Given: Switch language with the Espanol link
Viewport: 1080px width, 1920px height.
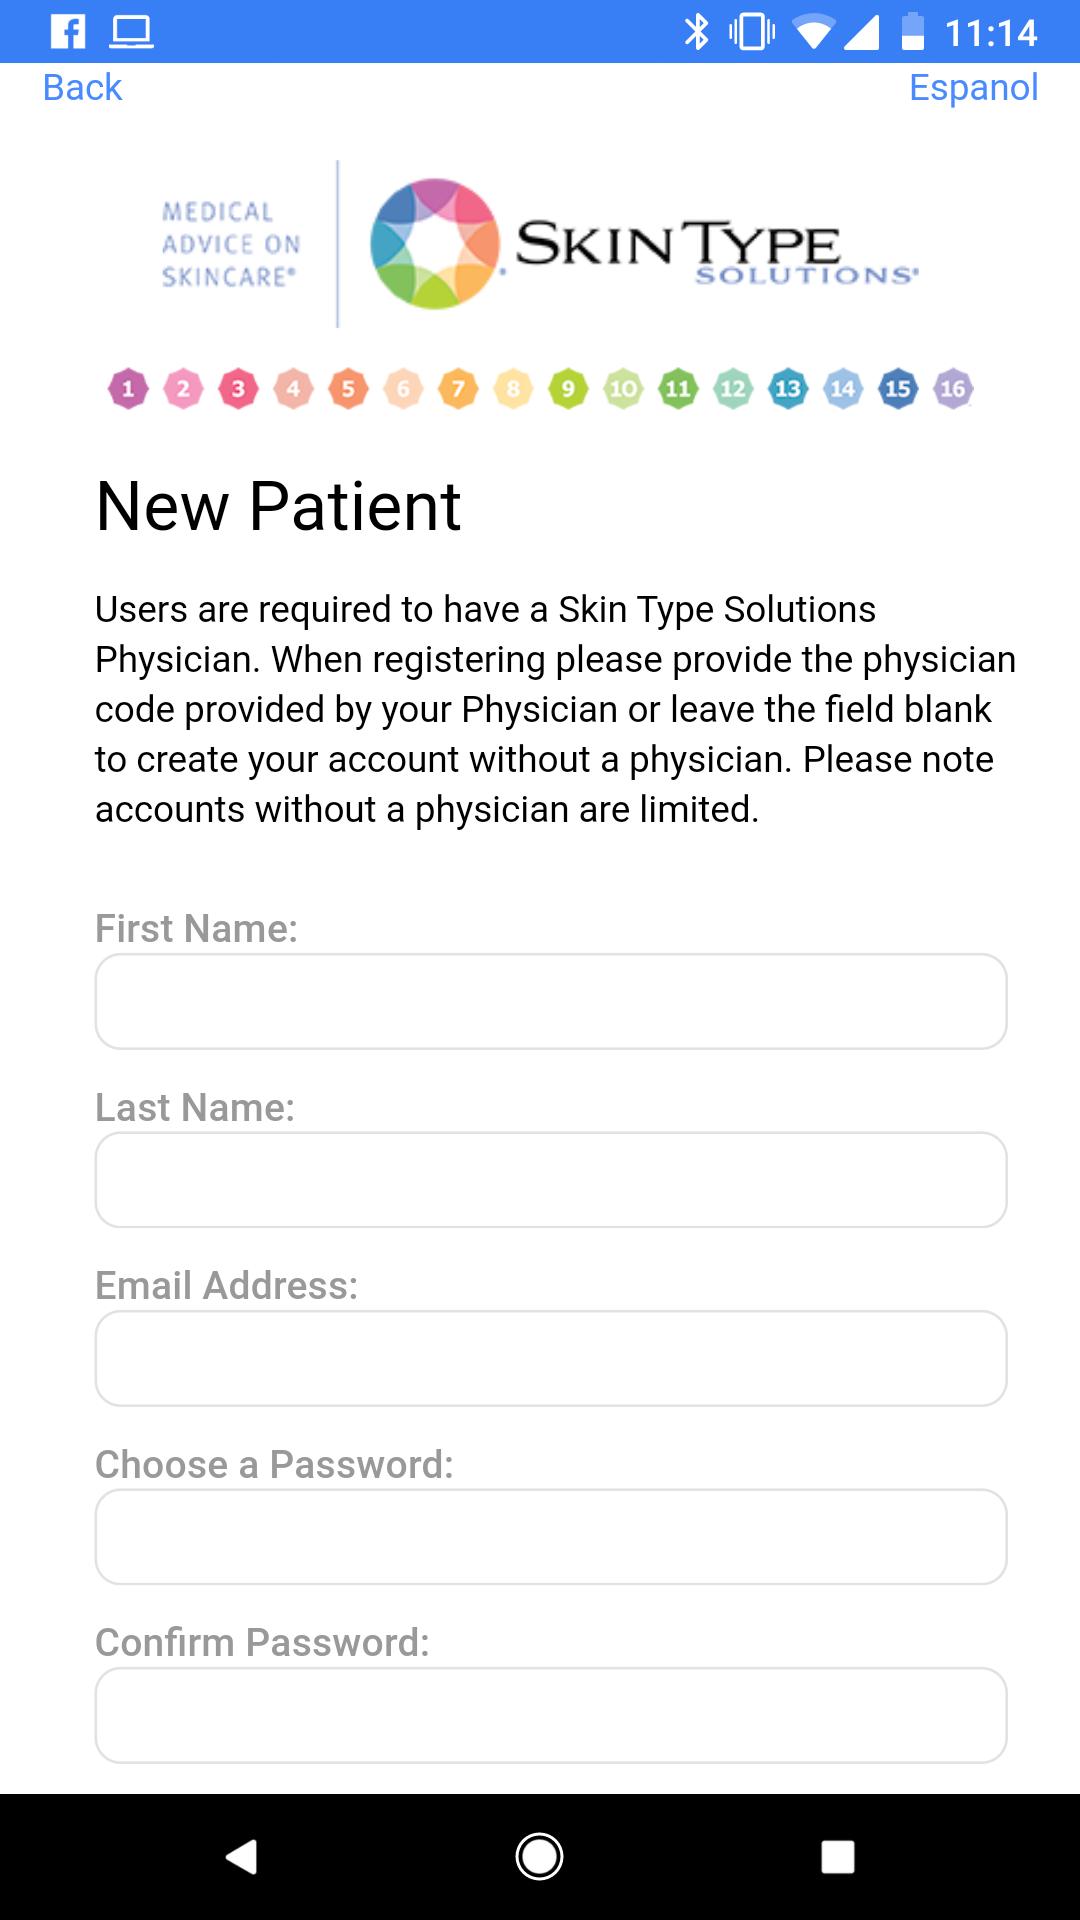Looking at the screenshot, I should 973,88.
